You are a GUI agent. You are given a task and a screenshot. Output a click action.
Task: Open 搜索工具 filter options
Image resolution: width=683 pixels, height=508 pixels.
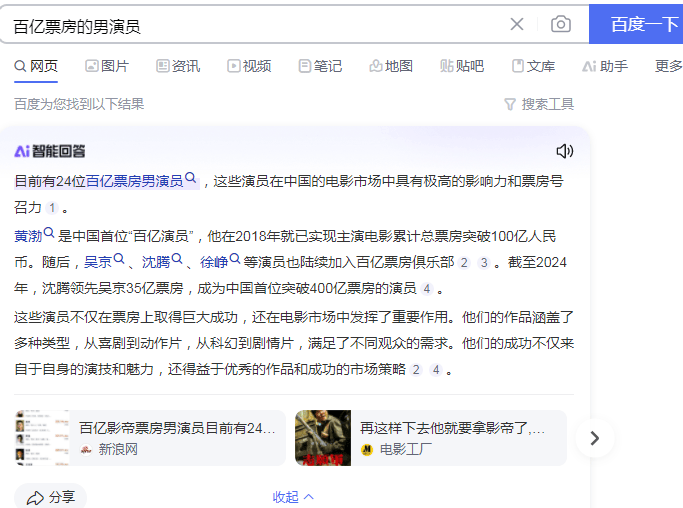click(539, 104)
